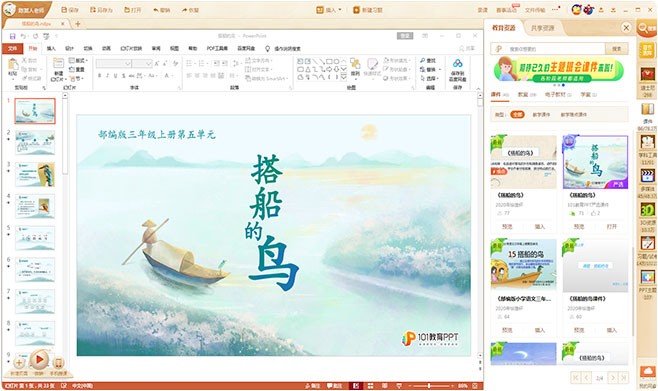Click the fit slide to window icon
This screenshot has width=658, height=391.
[475, 386]
